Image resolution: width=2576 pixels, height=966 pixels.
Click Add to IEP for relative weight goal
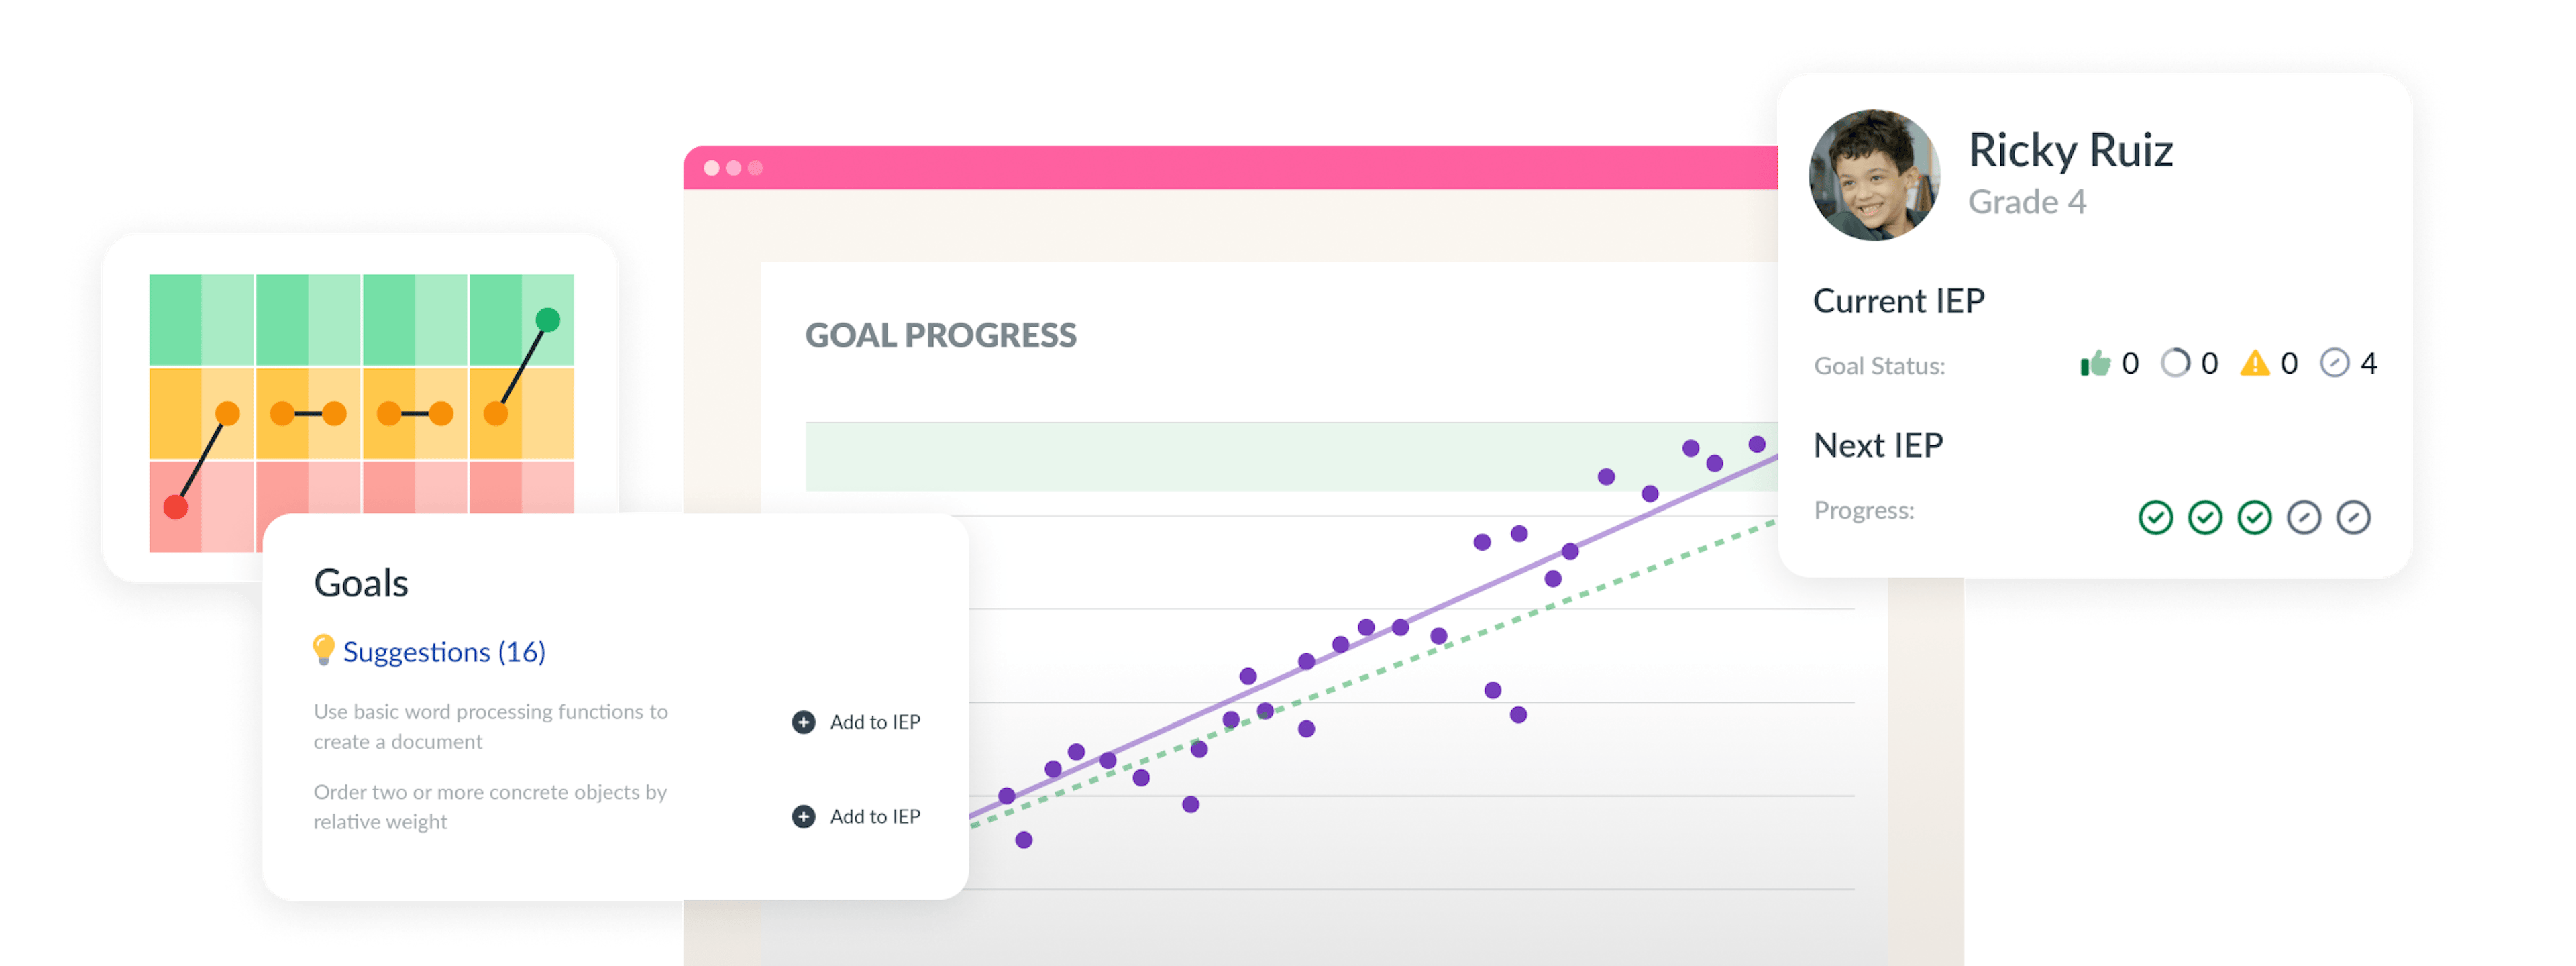874,817
